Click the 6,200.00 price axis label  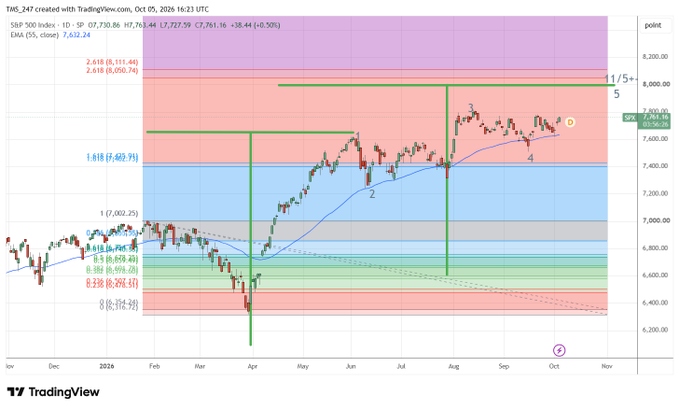pos(656,330)
